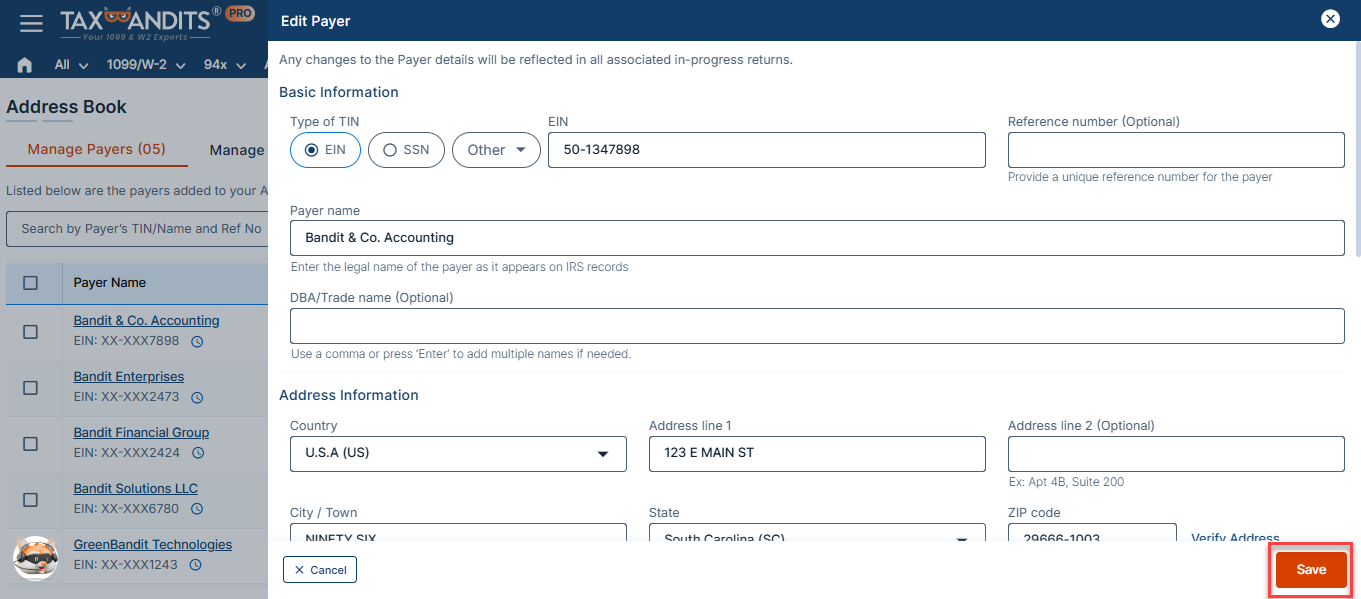Open the Other TIN type dropdown
Viewport: 1361px width, 599px height.
click(496, 150)
